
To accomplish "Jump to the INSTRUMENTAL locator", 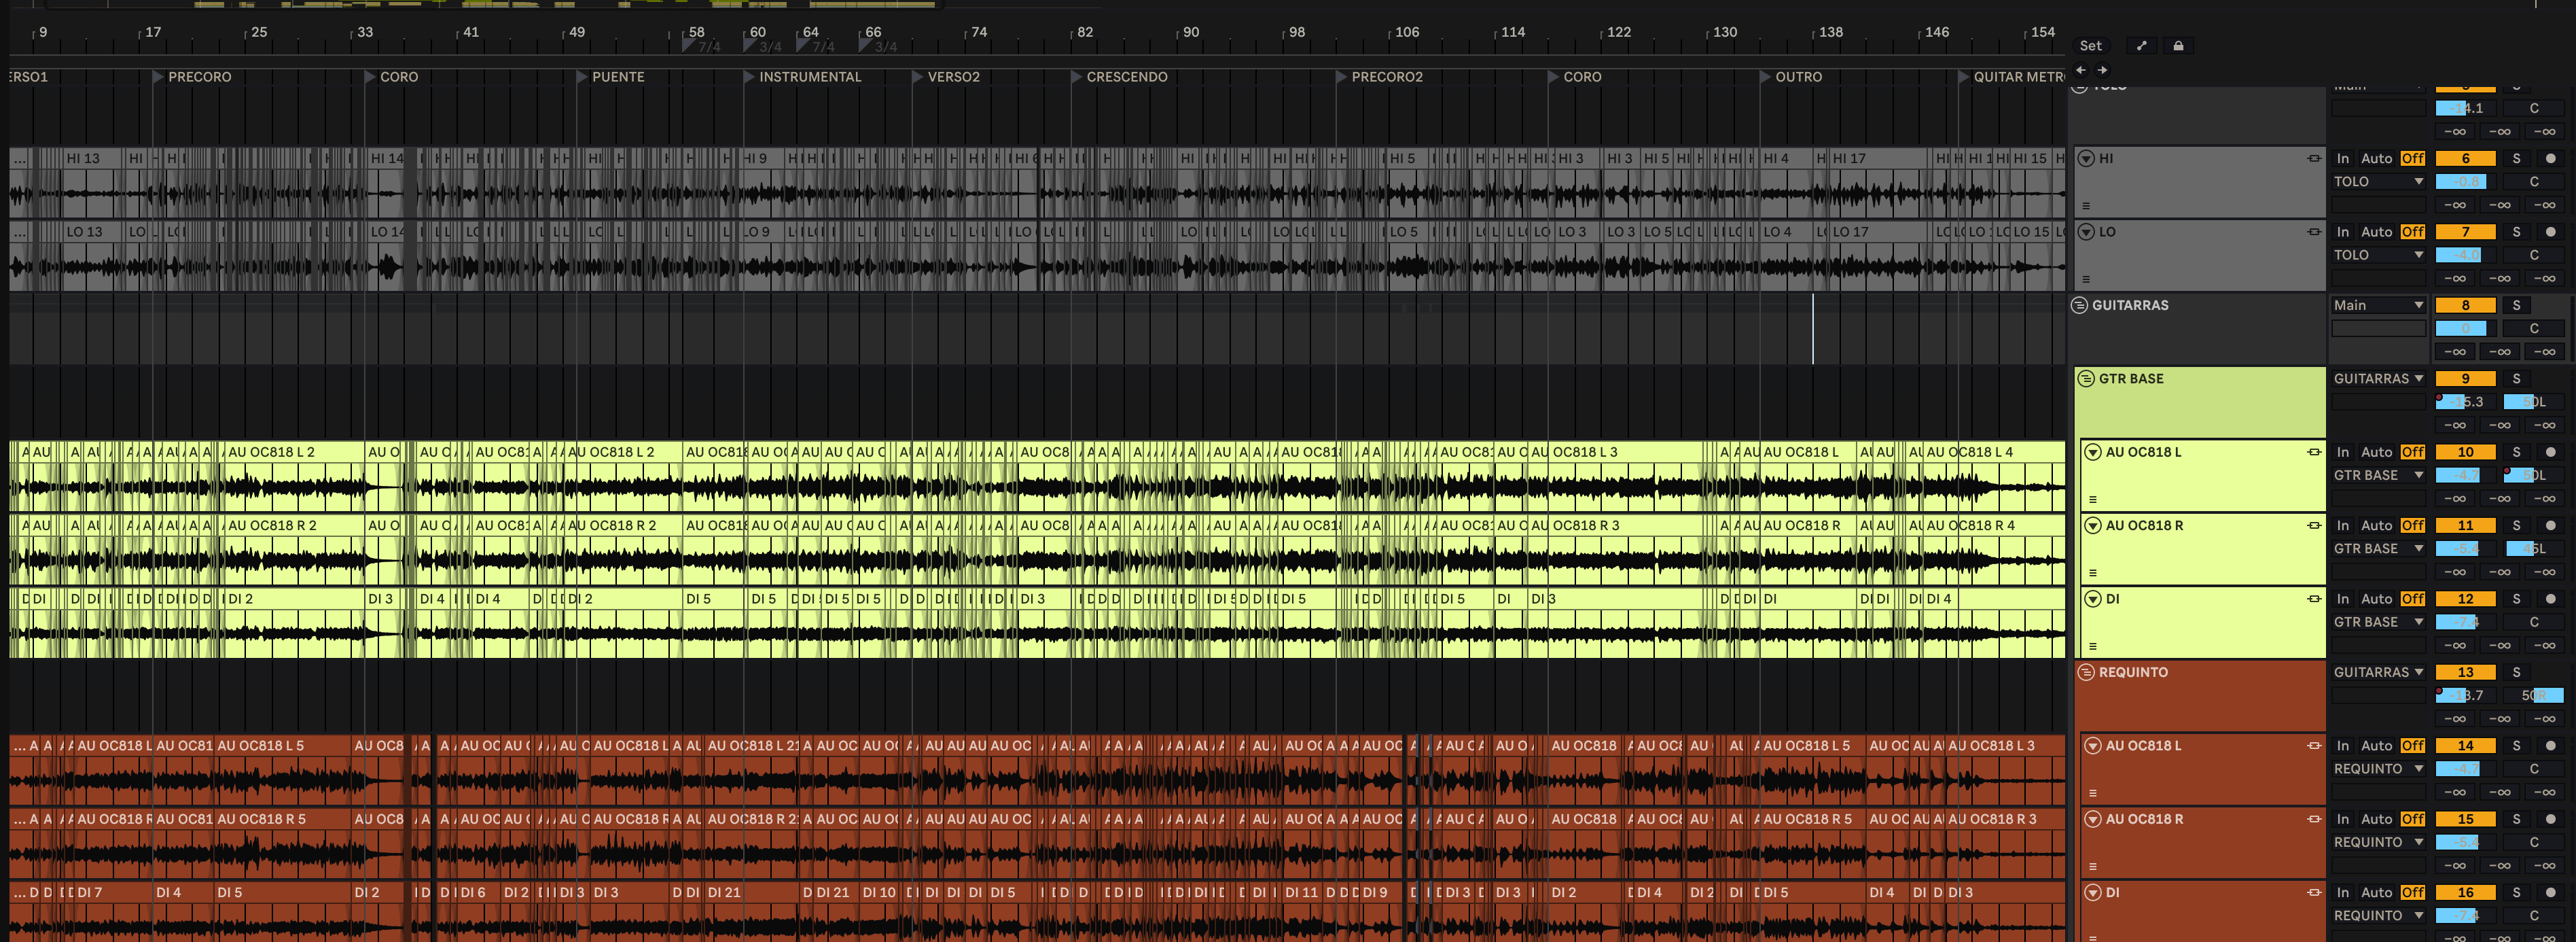I will [x=802, y=77].
